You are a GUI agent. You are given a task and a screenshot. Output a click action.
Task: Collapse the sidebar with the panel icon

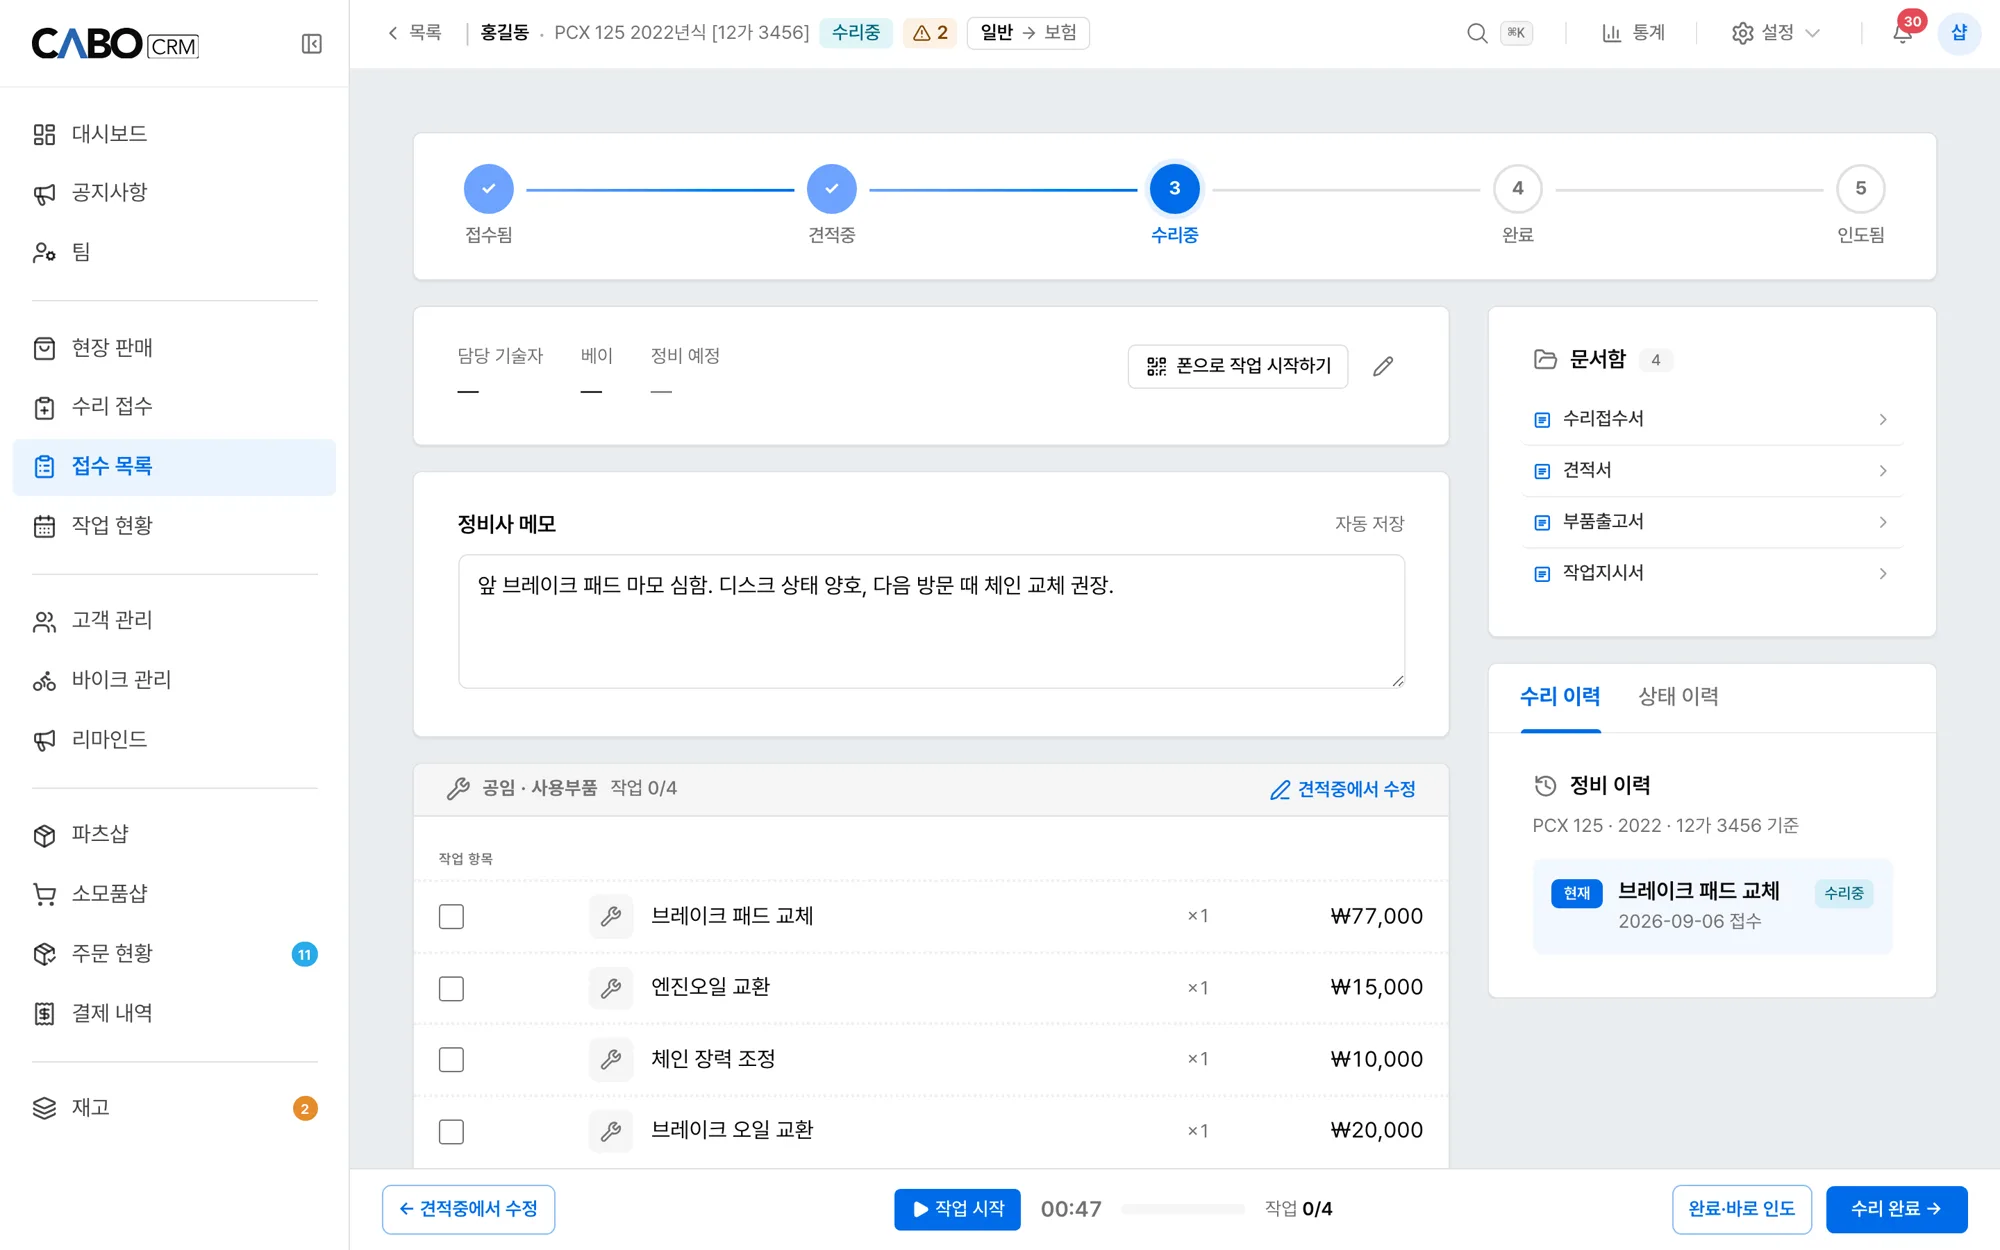(311, 44)
